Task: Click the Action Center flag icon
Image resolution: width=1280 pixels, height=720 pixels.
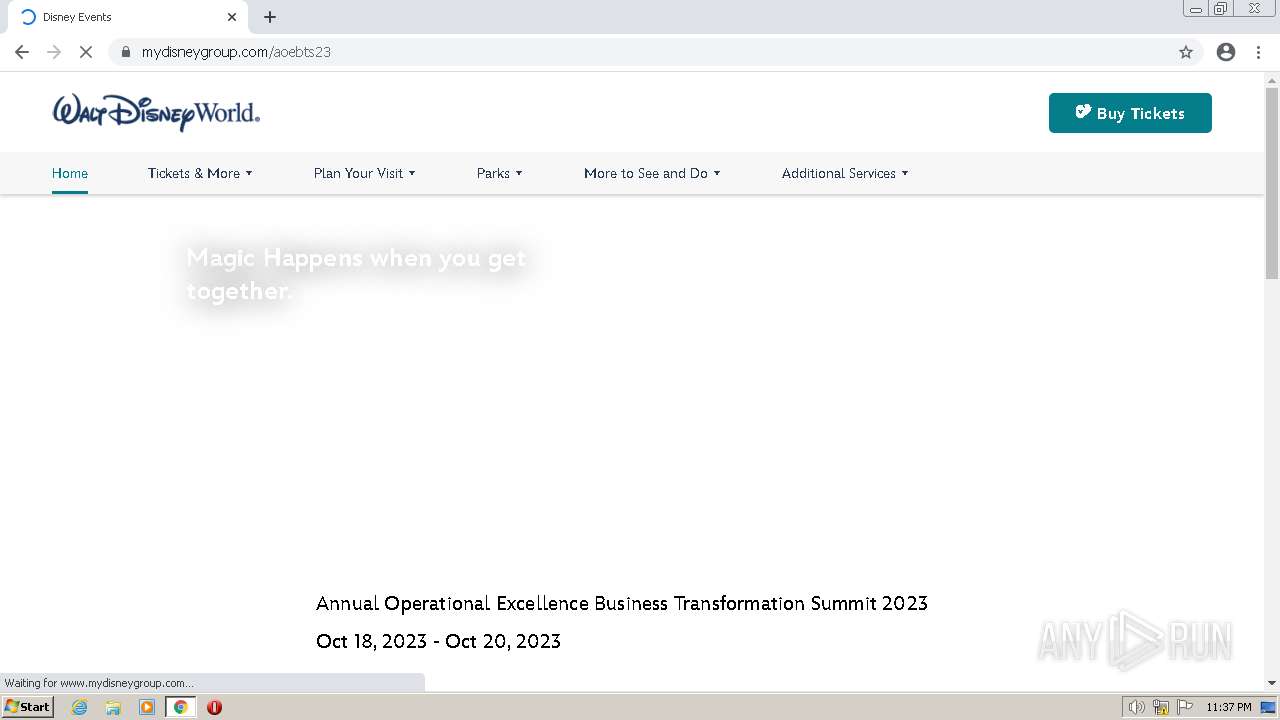Action: (x=1185, y=707)
